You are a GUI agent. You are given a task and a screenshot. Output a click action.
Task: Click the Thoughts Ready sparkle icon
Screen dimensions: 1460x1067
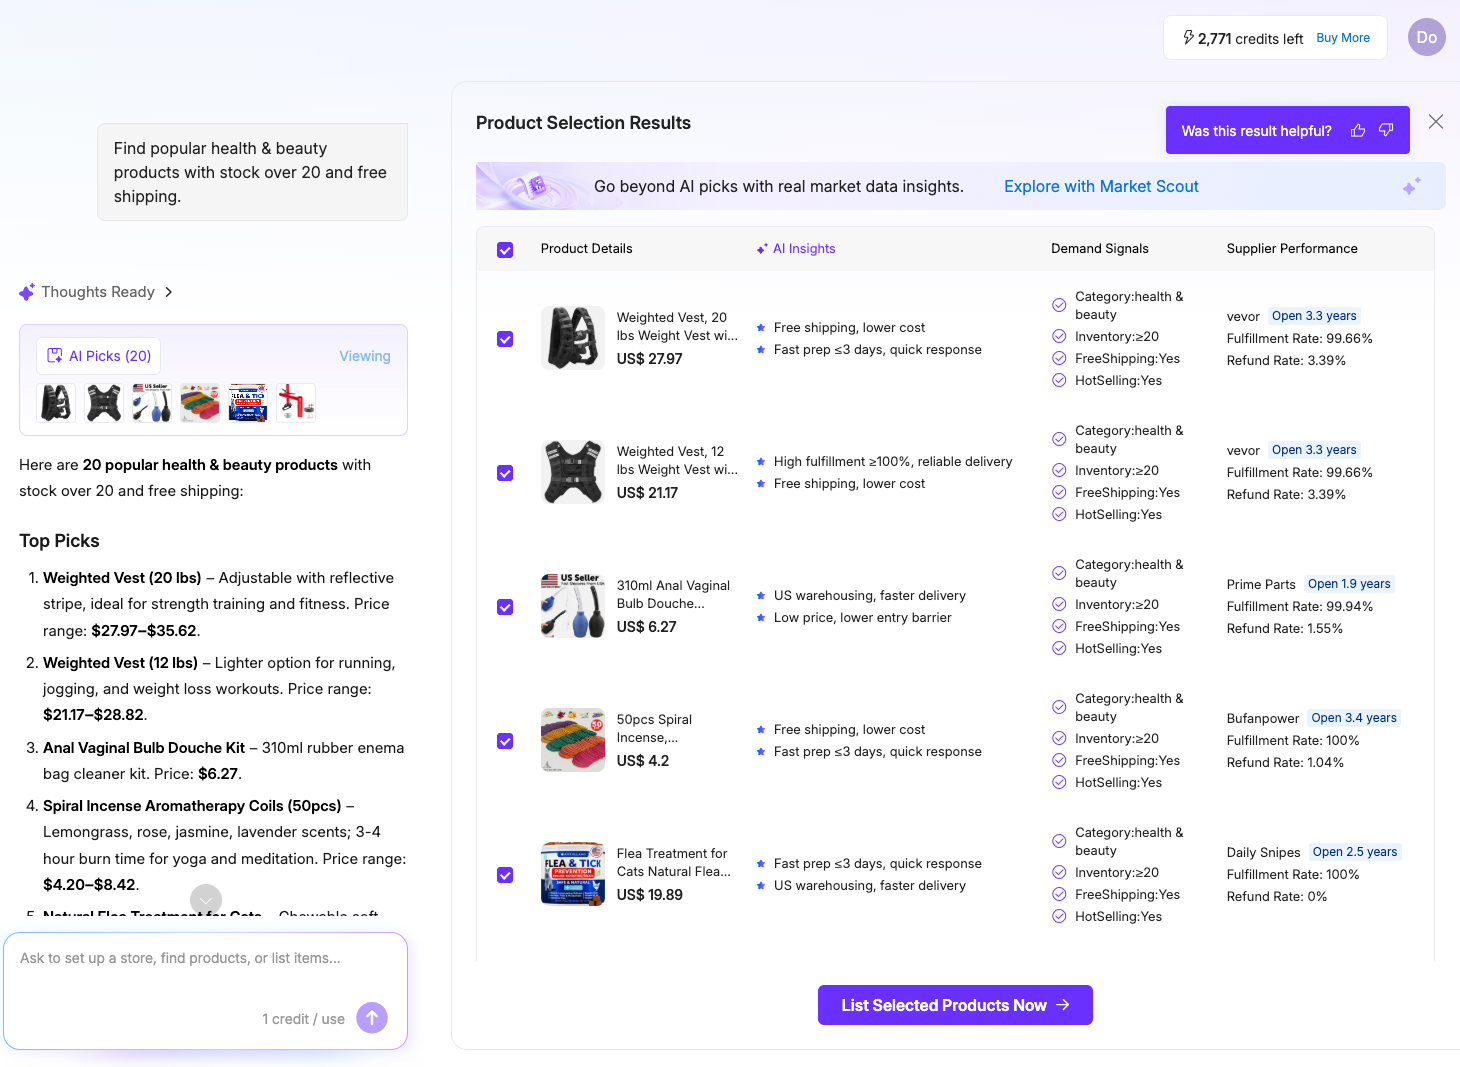coord(27,292)
